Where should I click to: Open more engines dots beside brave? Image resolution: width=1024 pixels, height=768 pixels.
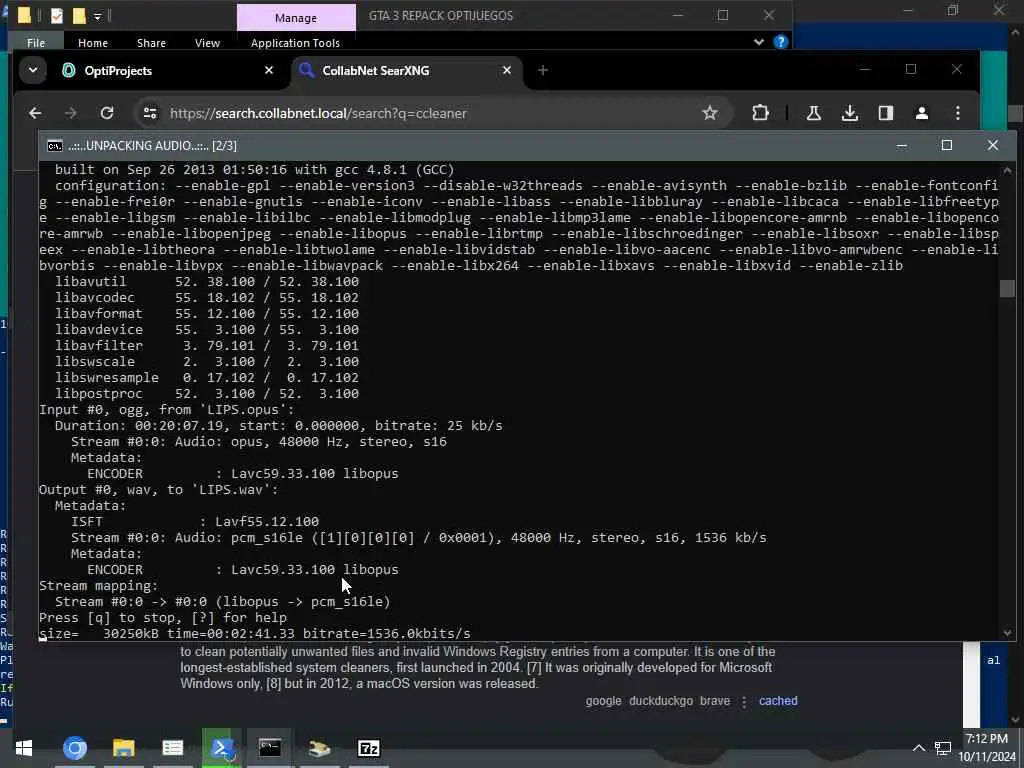click(744, 701)
